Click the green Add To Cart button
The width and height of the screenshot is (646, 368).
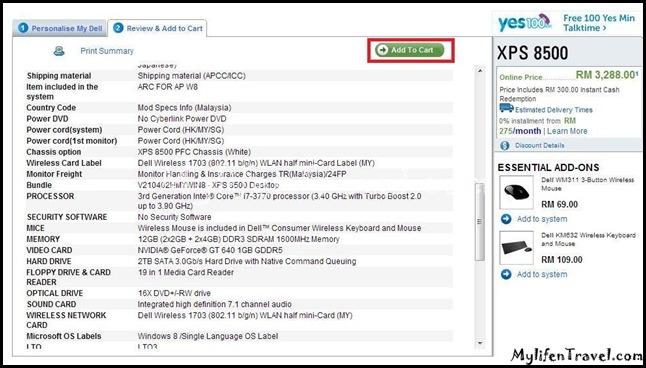[x=410, y=50]
